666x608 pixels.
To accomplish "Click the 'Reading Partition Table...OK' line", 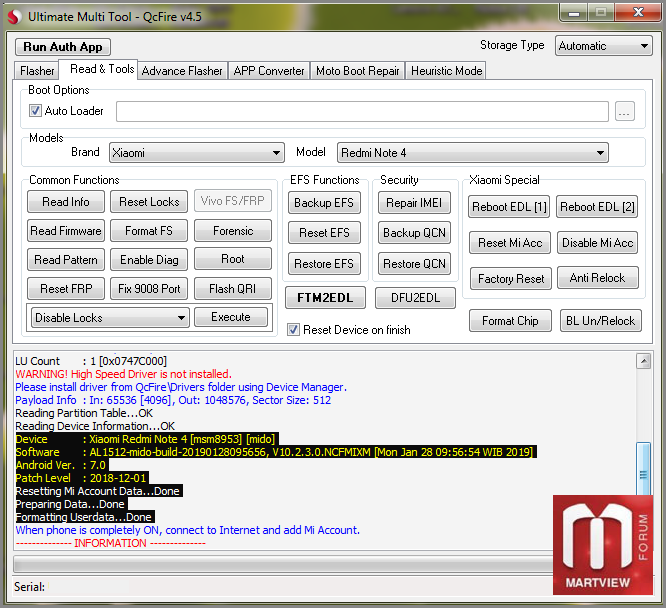I will [x=84, y=413].
